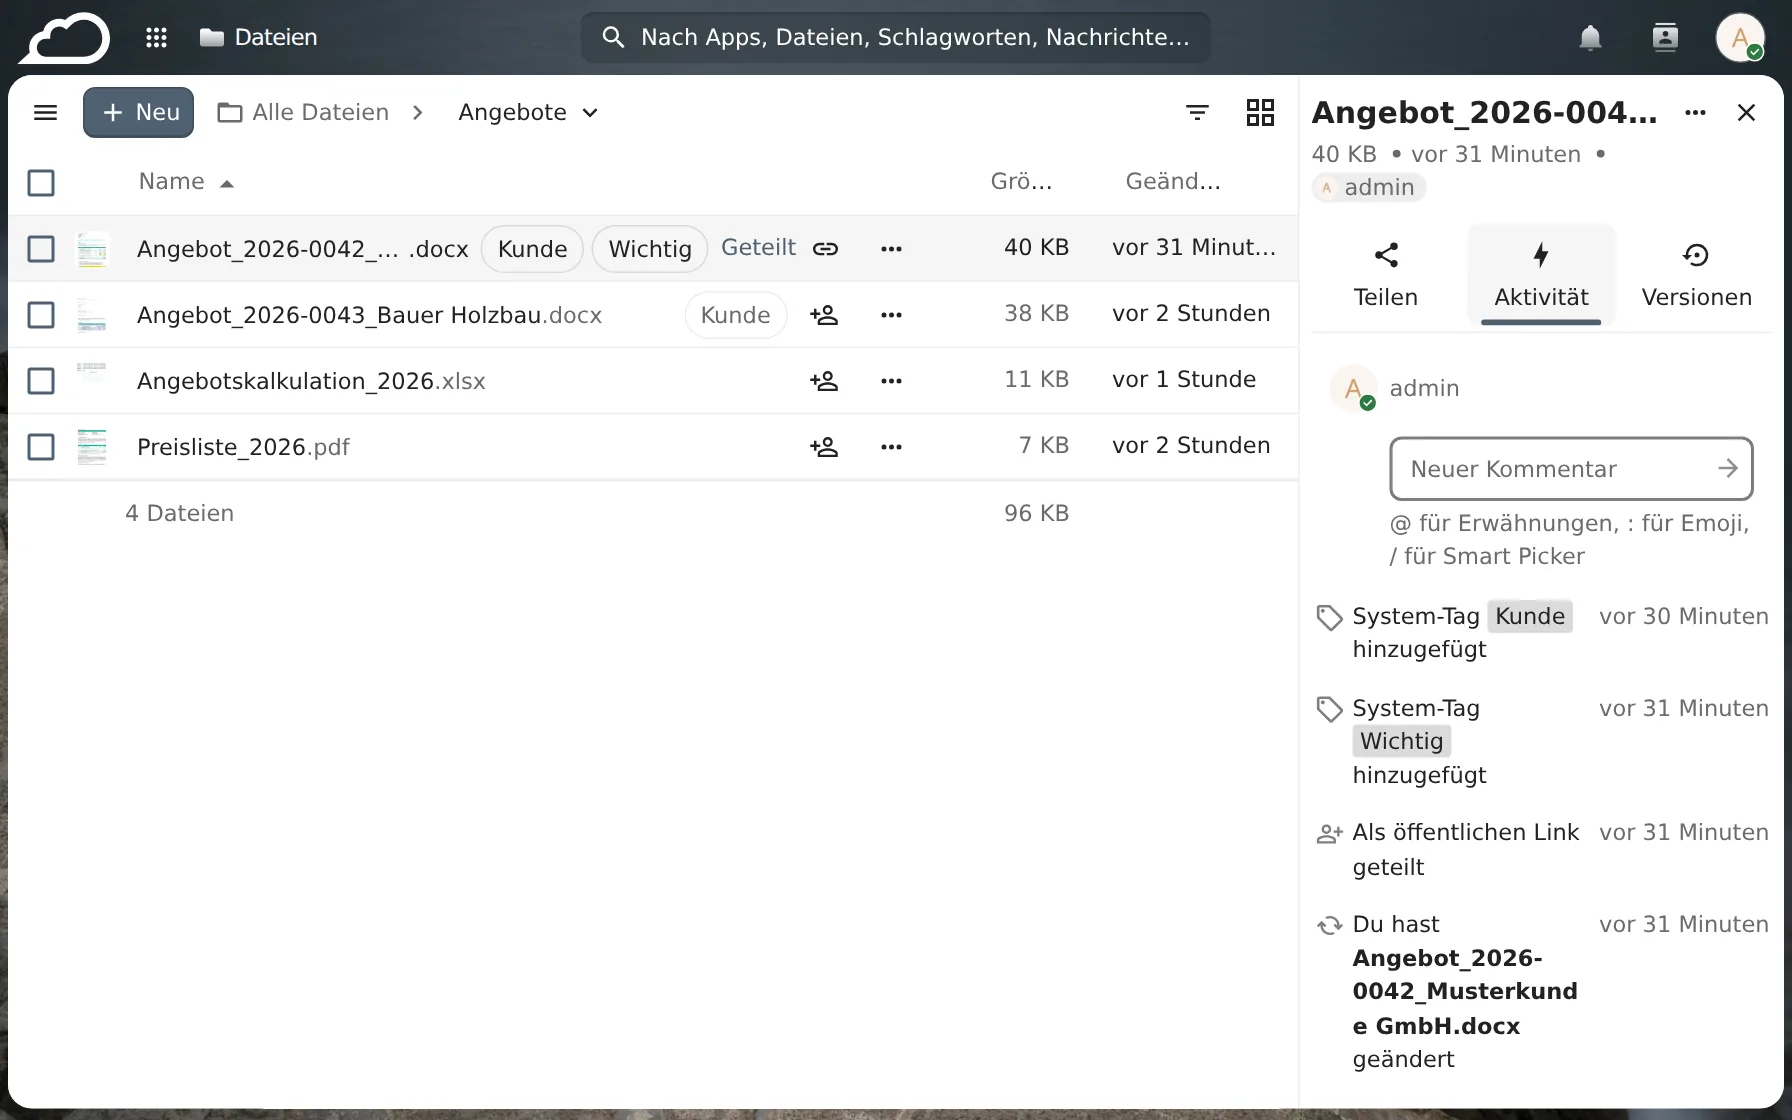Click Kunde tag on Angebot_2026-0042
This screenshot has height=1120, width=1792.
[532, 249]
